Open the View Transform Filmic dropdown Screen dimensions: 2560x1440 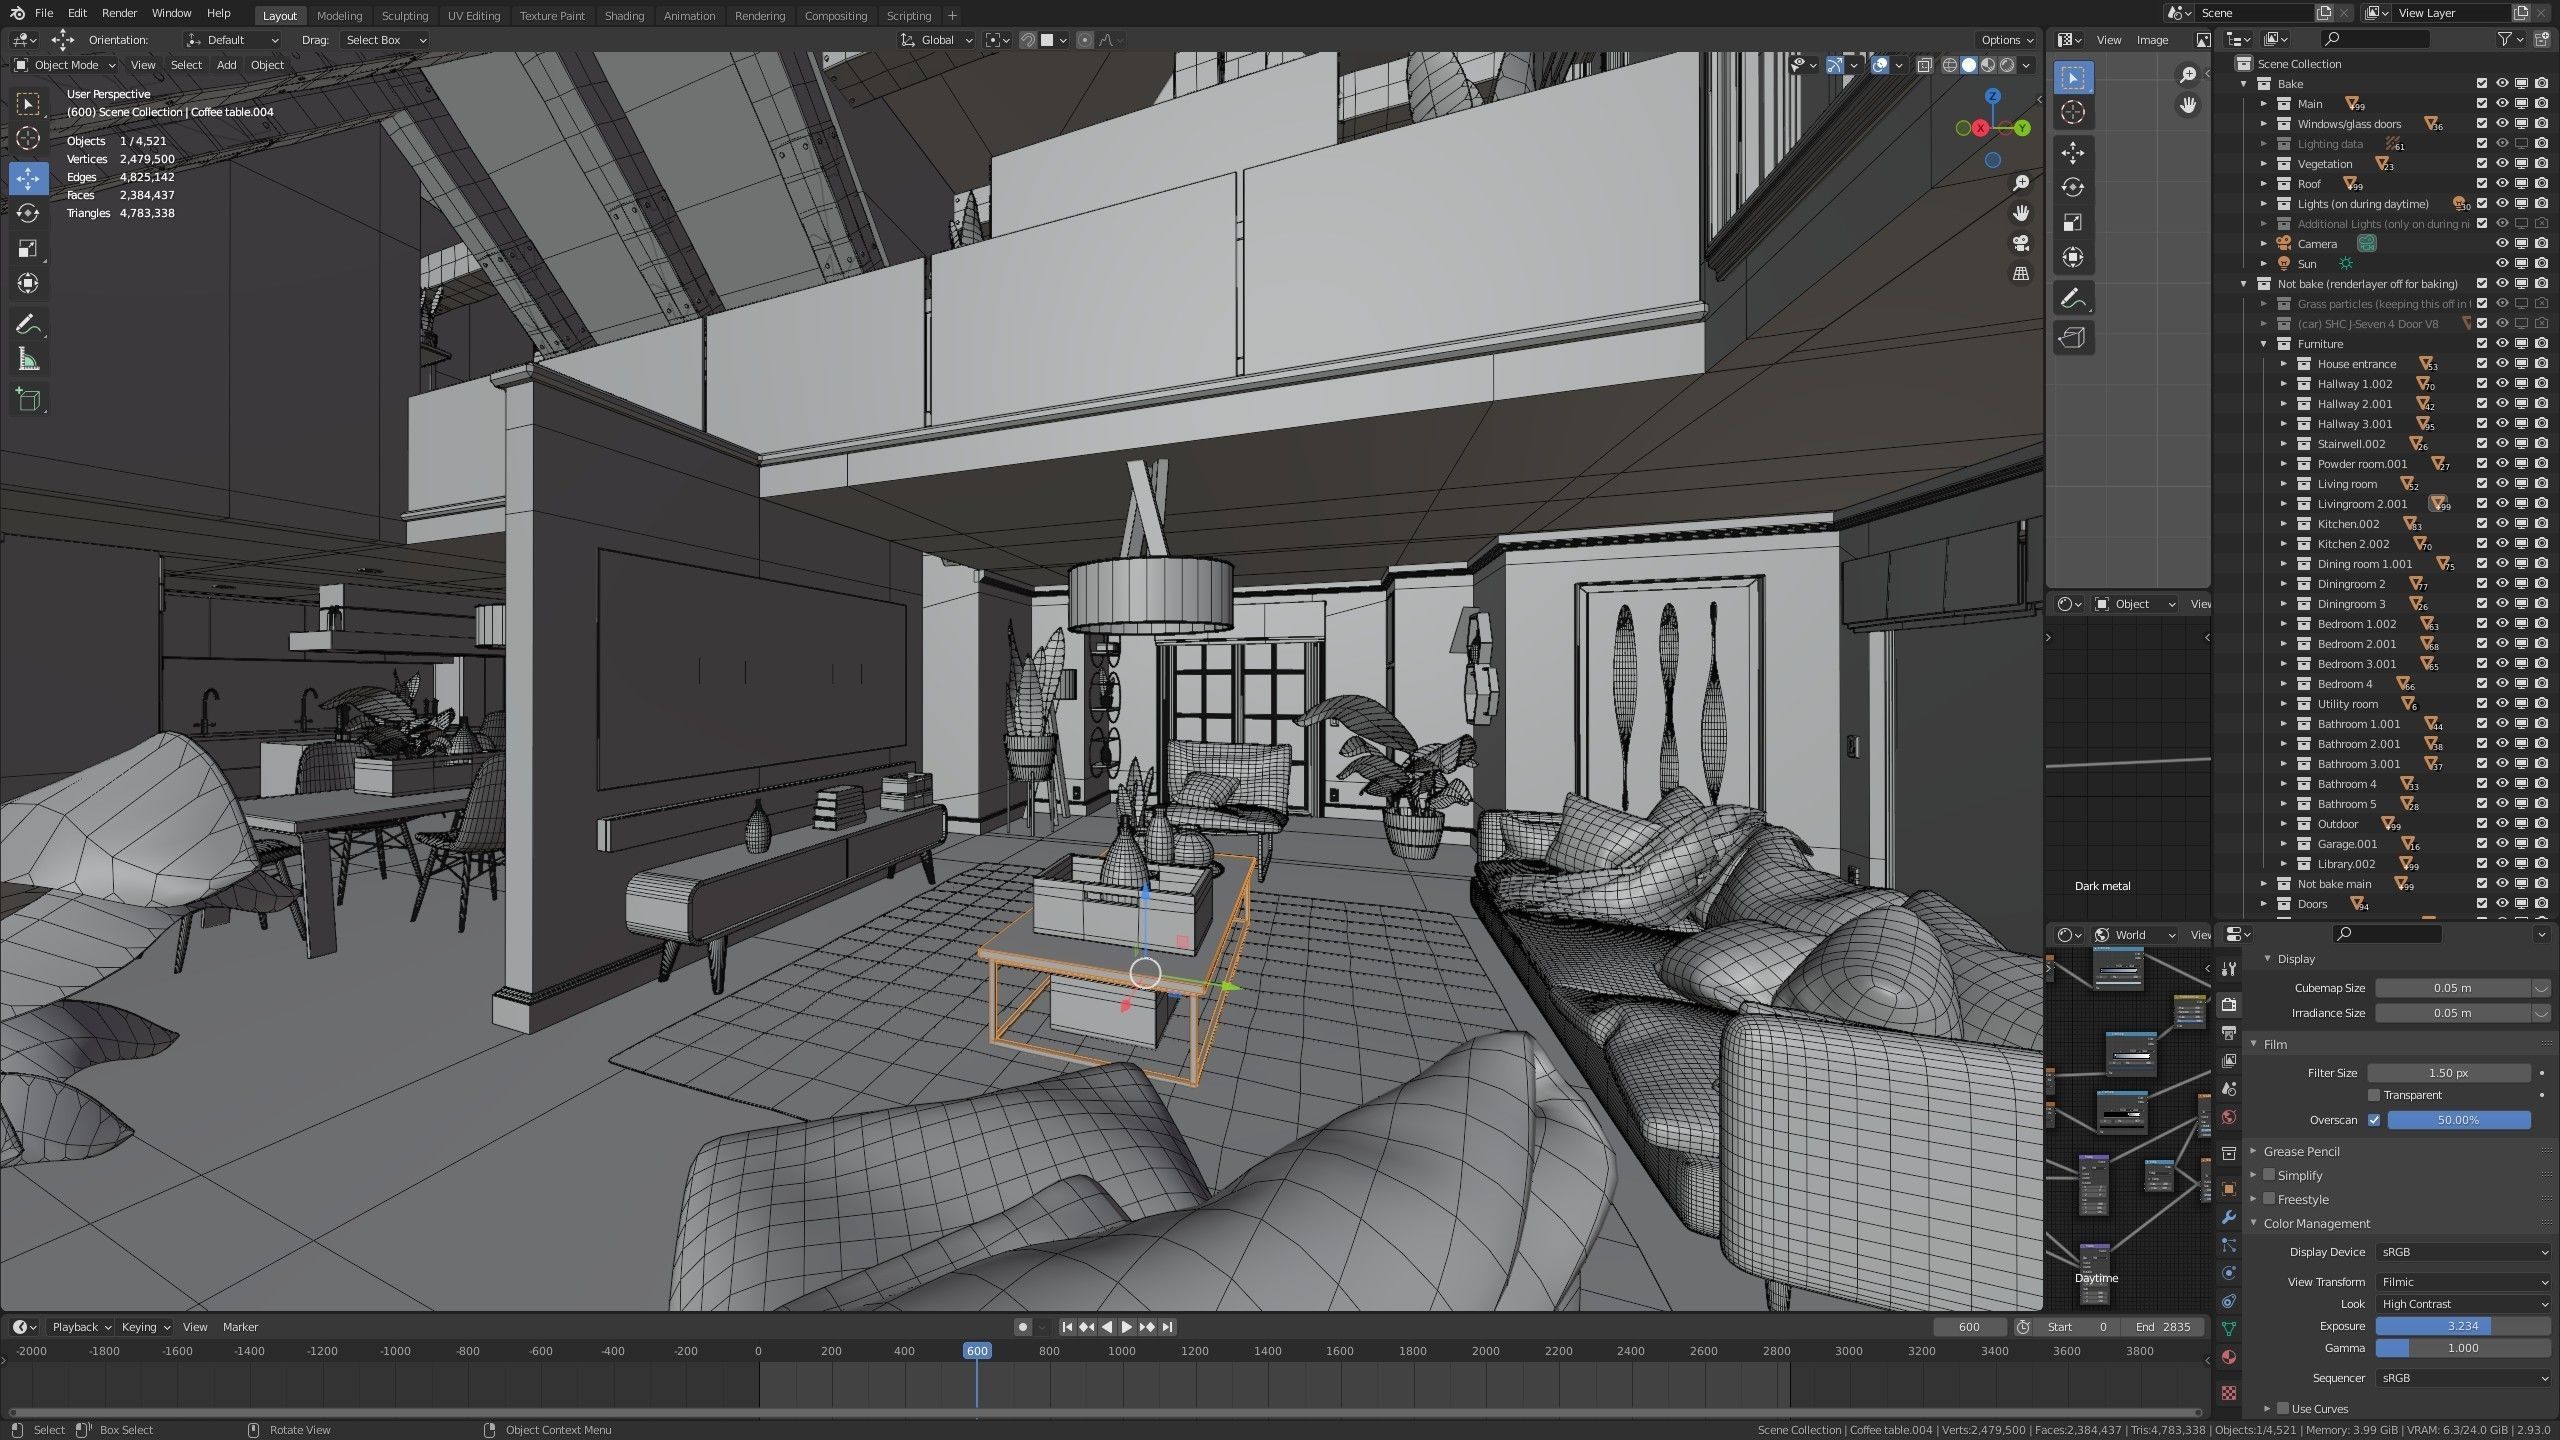(2464, 1281)
